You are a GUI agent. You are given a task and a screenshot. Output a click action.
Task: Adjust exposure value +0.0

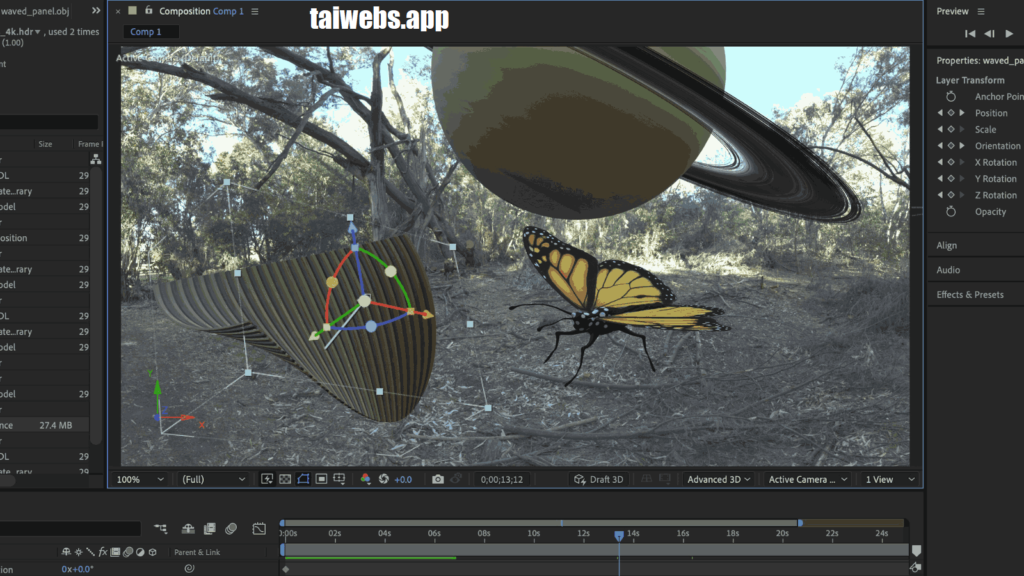[403, 479]
